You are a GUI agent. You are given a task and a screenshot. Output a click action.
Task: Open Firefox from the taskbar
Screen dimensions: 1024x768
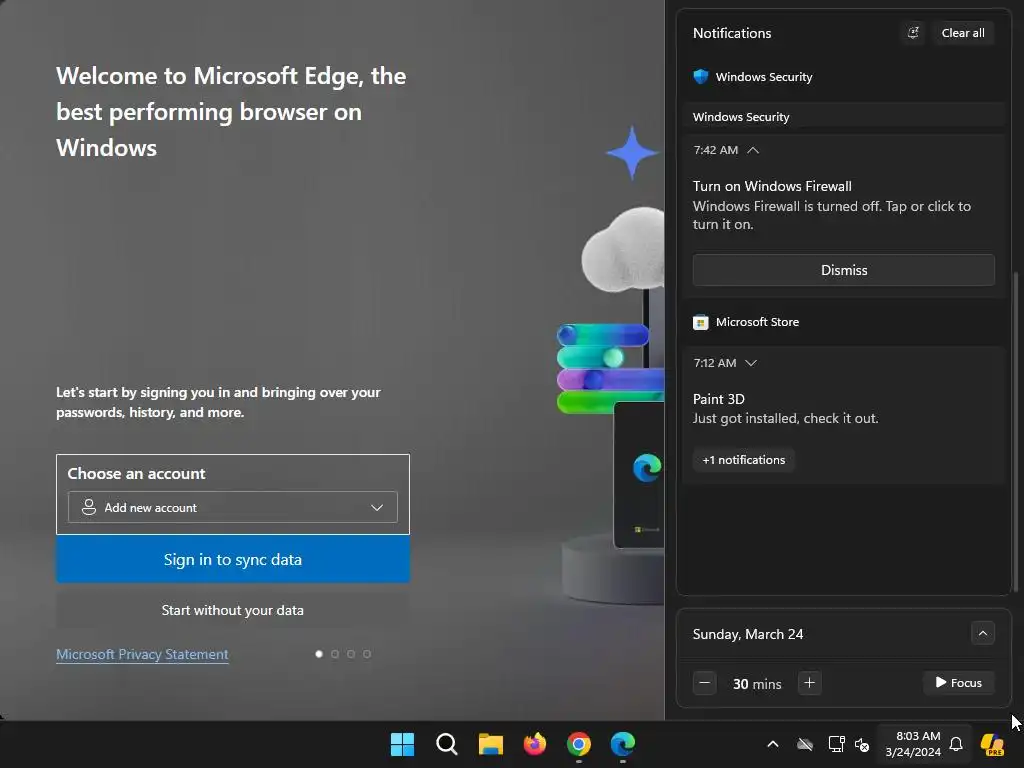pyautogui.click(x=535, y=744)
